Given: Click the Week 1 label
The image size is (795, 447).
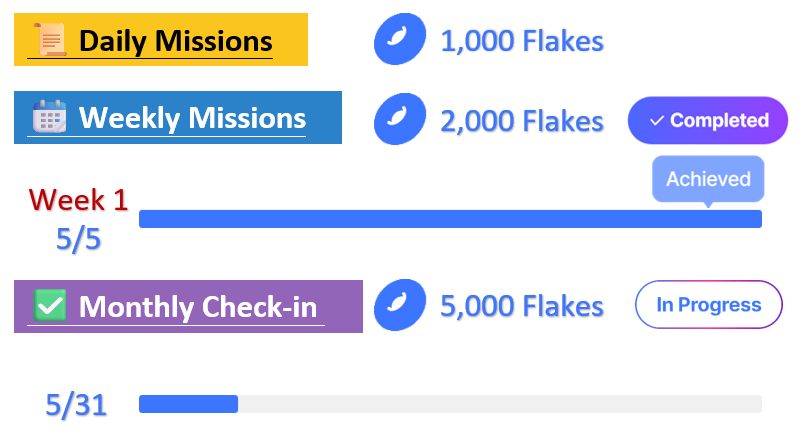Looking at the screenshot, I should [79, 199].
